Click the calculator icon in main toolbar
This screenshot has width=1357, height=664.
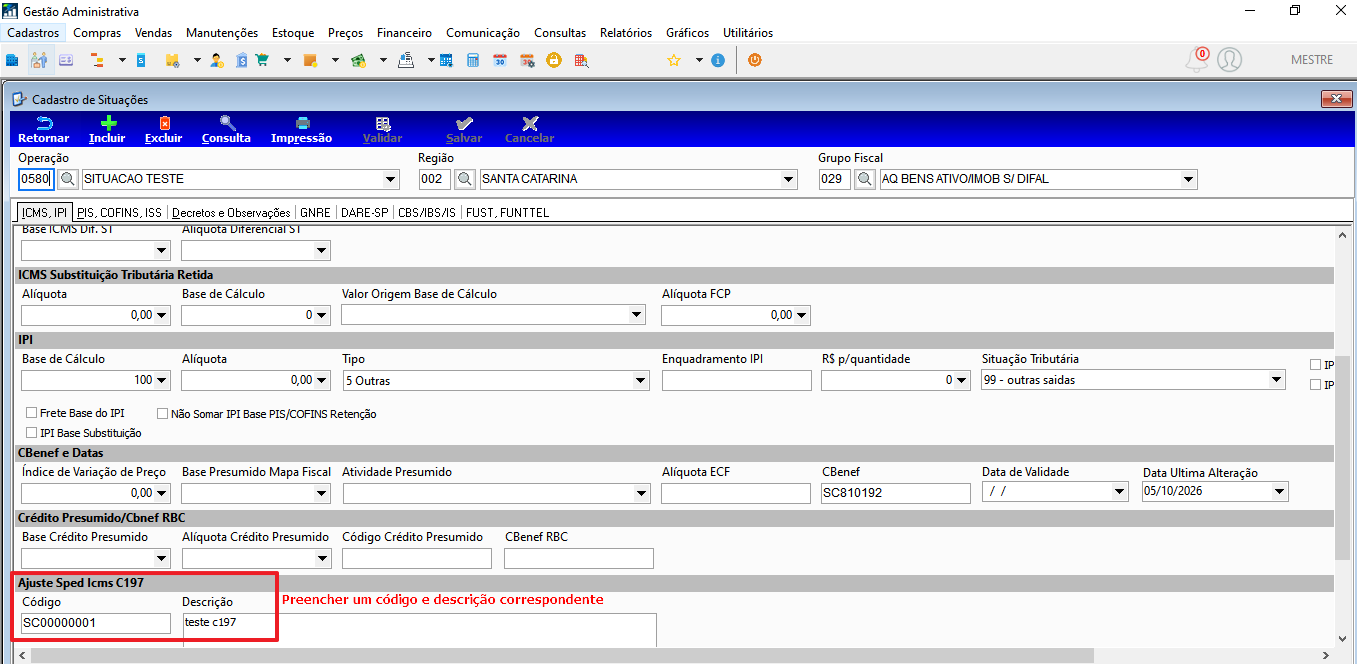coord(473,60)
